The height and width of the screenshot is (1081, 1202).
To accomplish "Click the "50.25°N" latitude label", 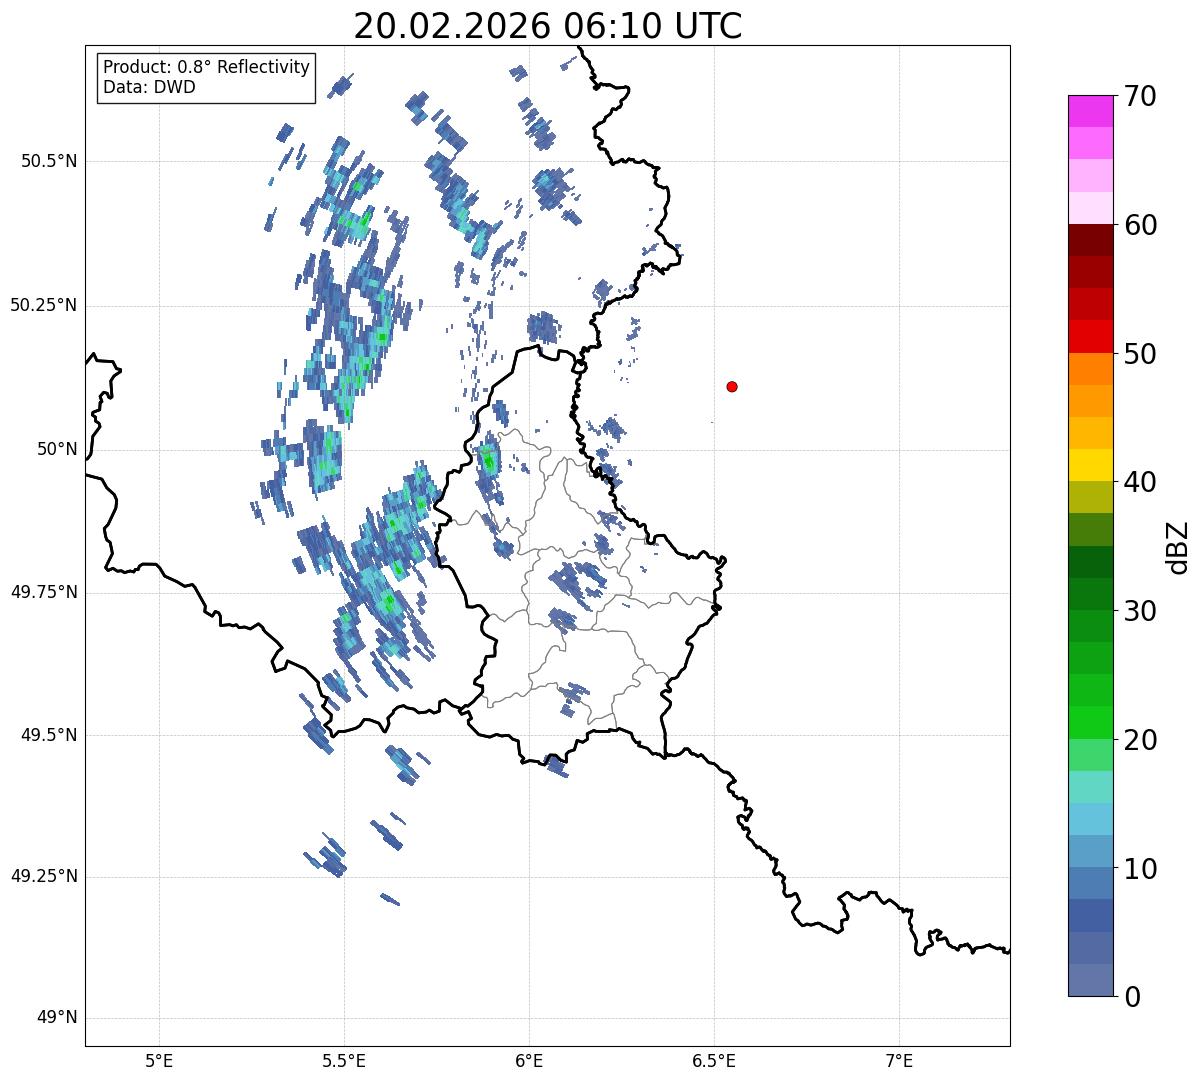I will (x=44, y=305).
